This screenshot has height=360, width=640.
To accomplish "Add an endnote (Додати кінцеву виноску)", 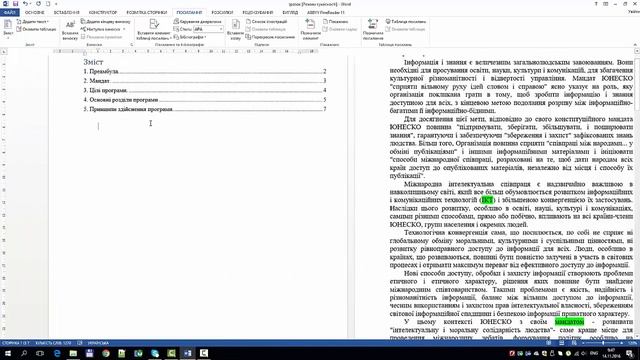I will 105,22.
